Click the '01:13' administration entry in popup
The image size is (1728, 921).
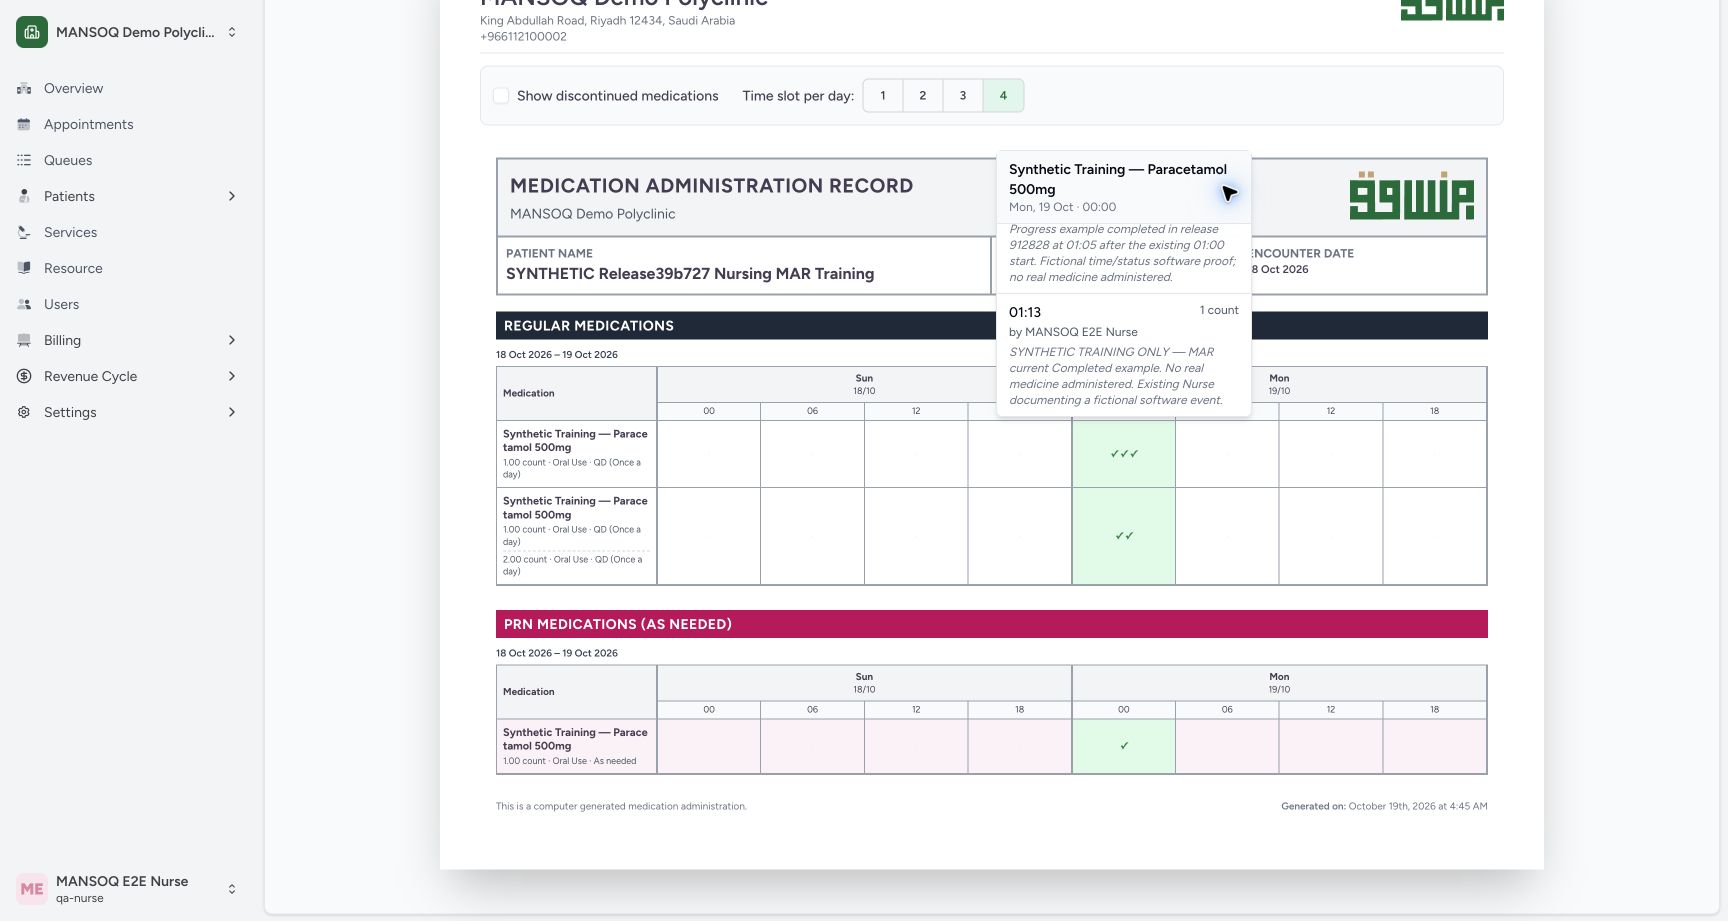(1025, 312)
